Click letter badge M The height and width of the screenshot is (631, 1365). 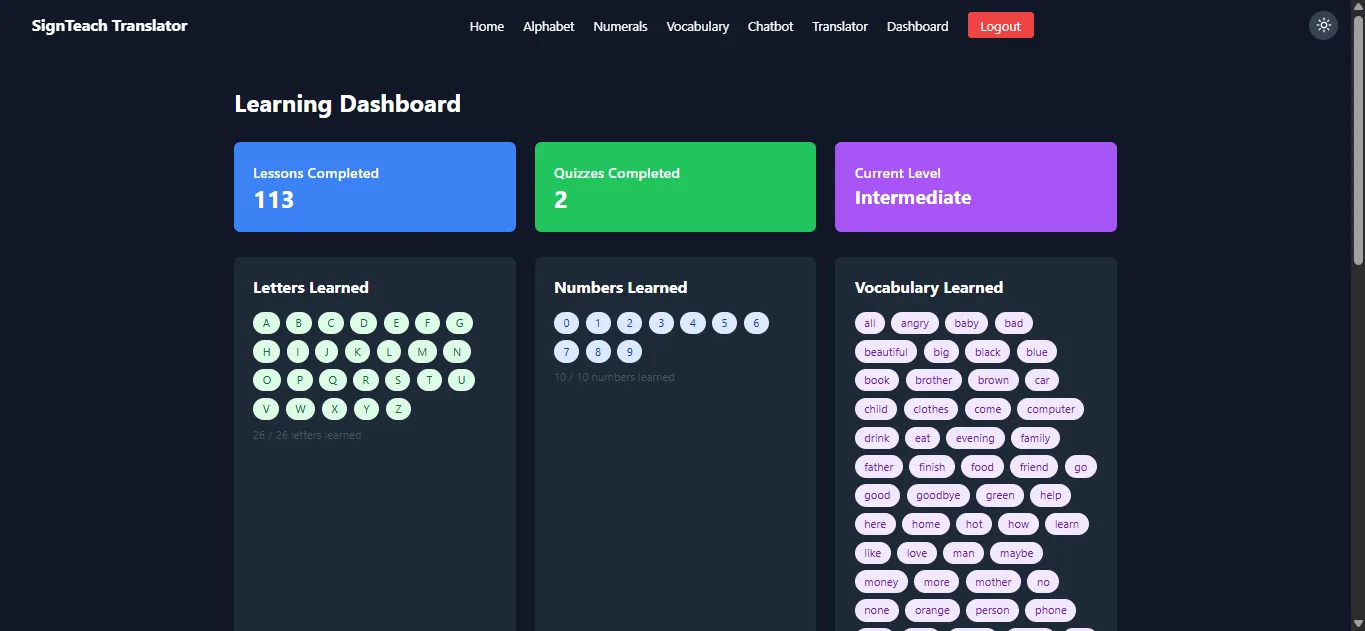[x=422, y=352]
